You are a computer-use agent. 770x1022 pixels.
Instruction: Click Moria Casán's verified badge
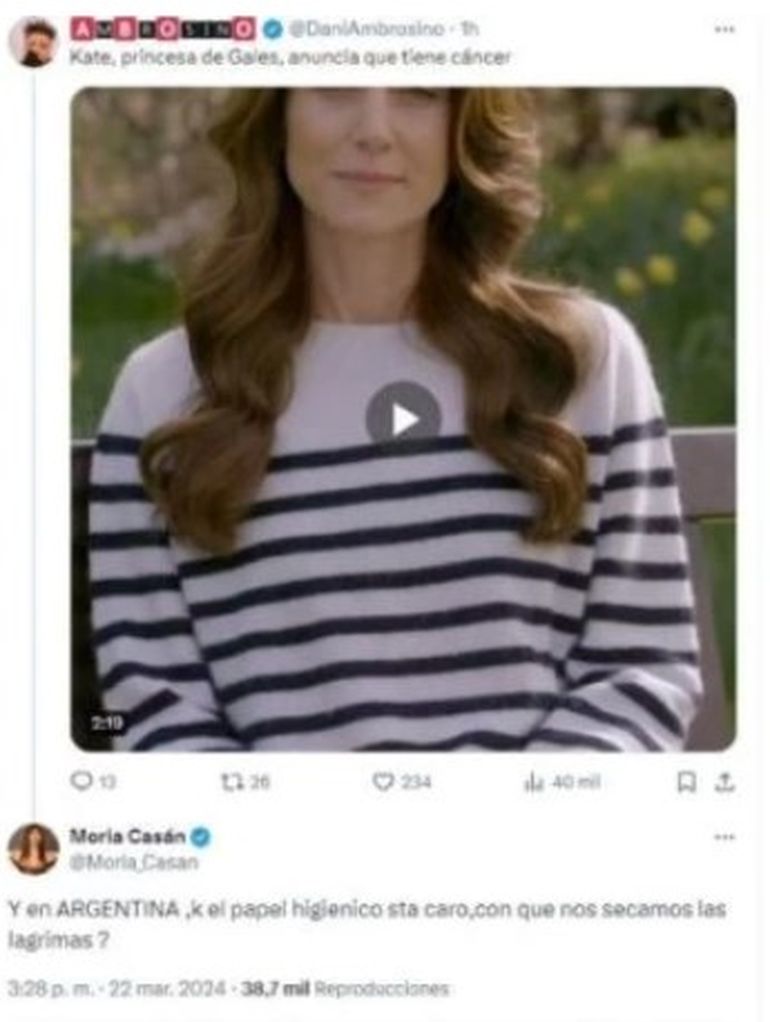201,837
